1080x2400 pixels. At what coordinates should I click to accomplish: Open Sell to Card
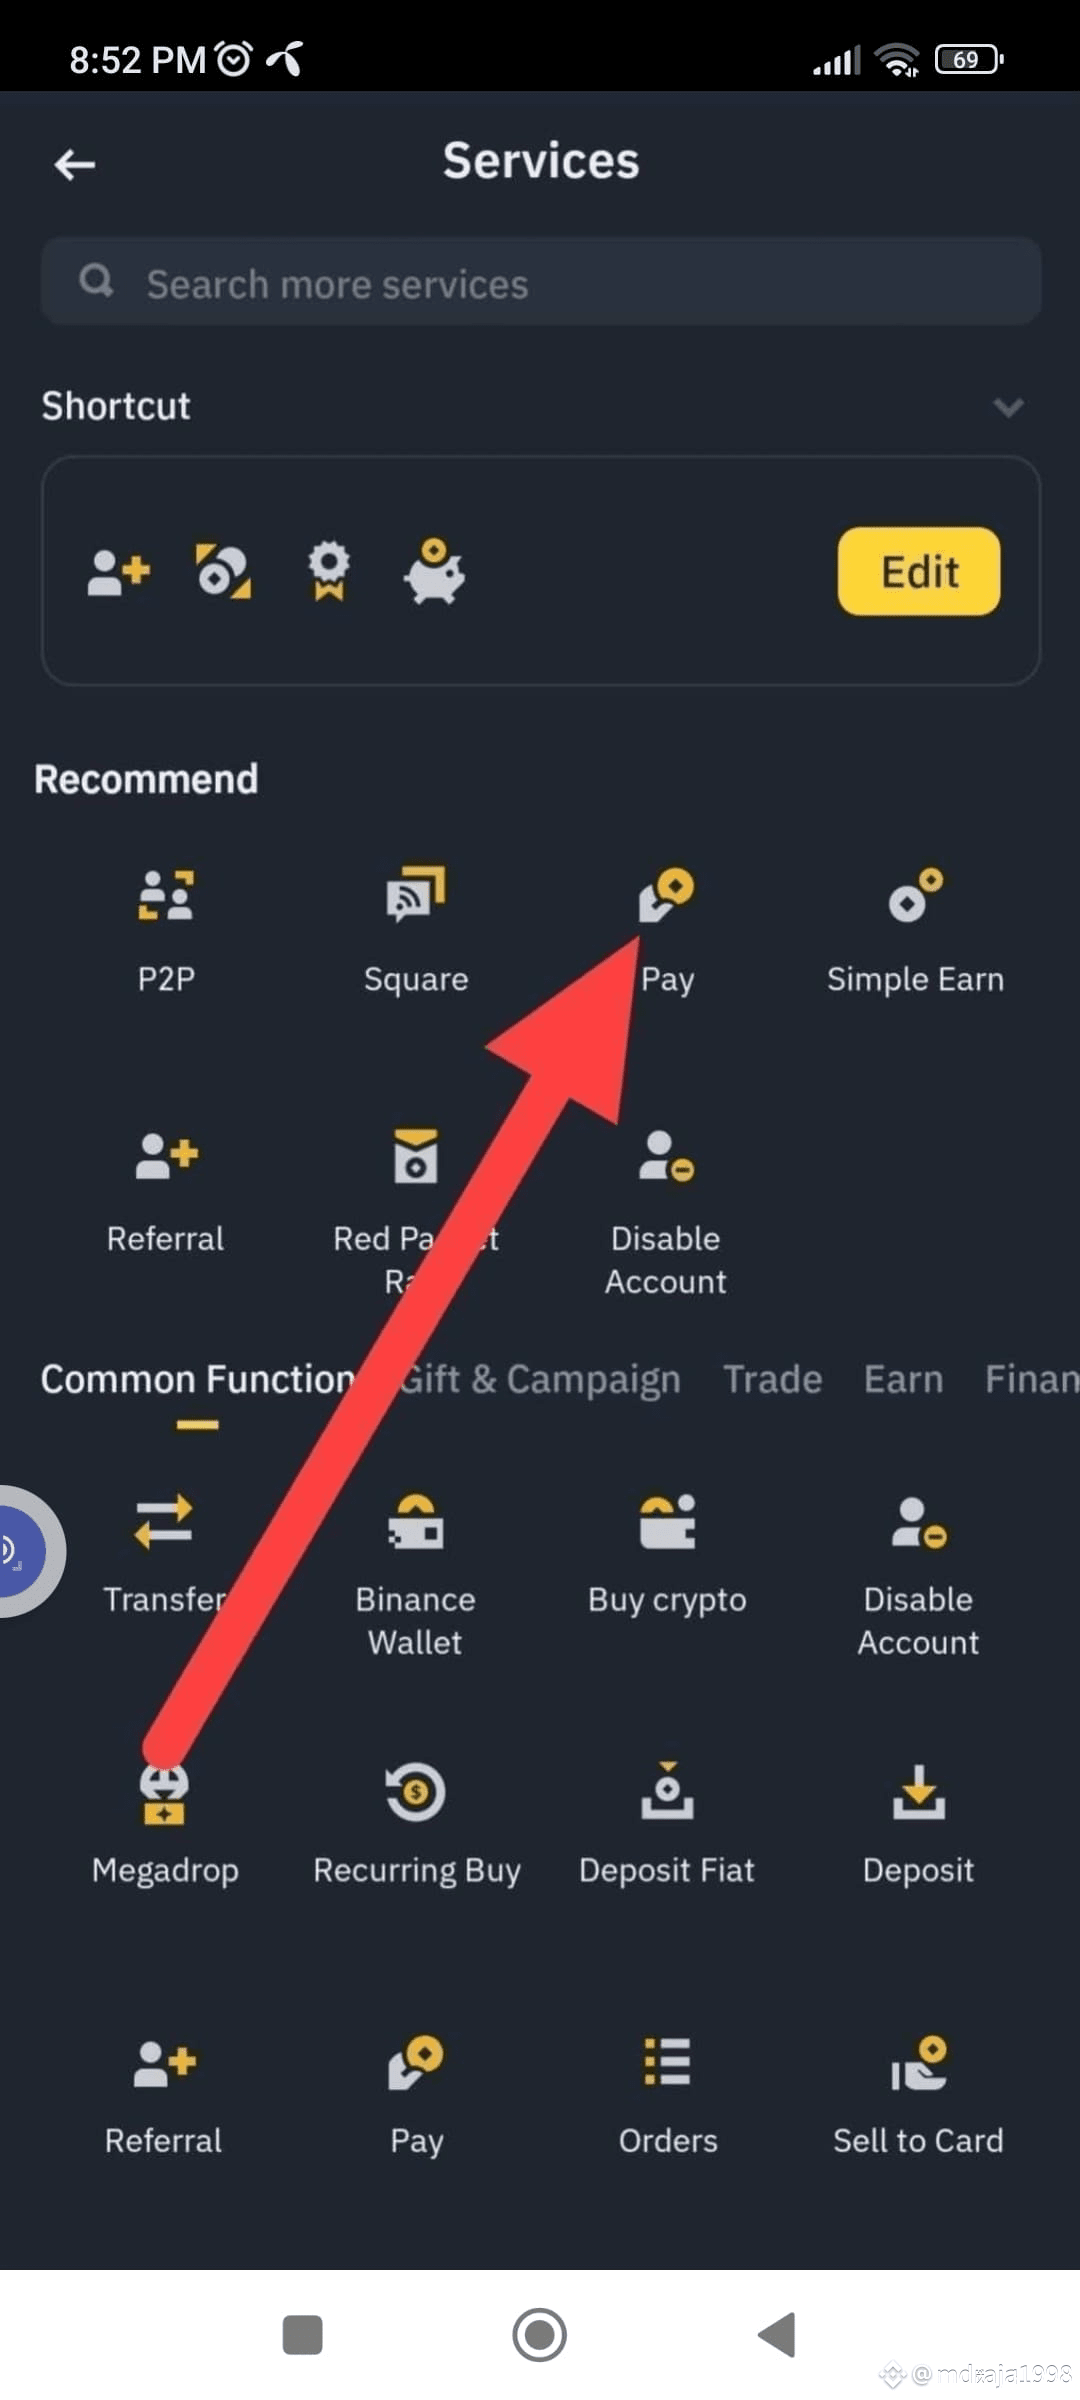point(918,2062)
